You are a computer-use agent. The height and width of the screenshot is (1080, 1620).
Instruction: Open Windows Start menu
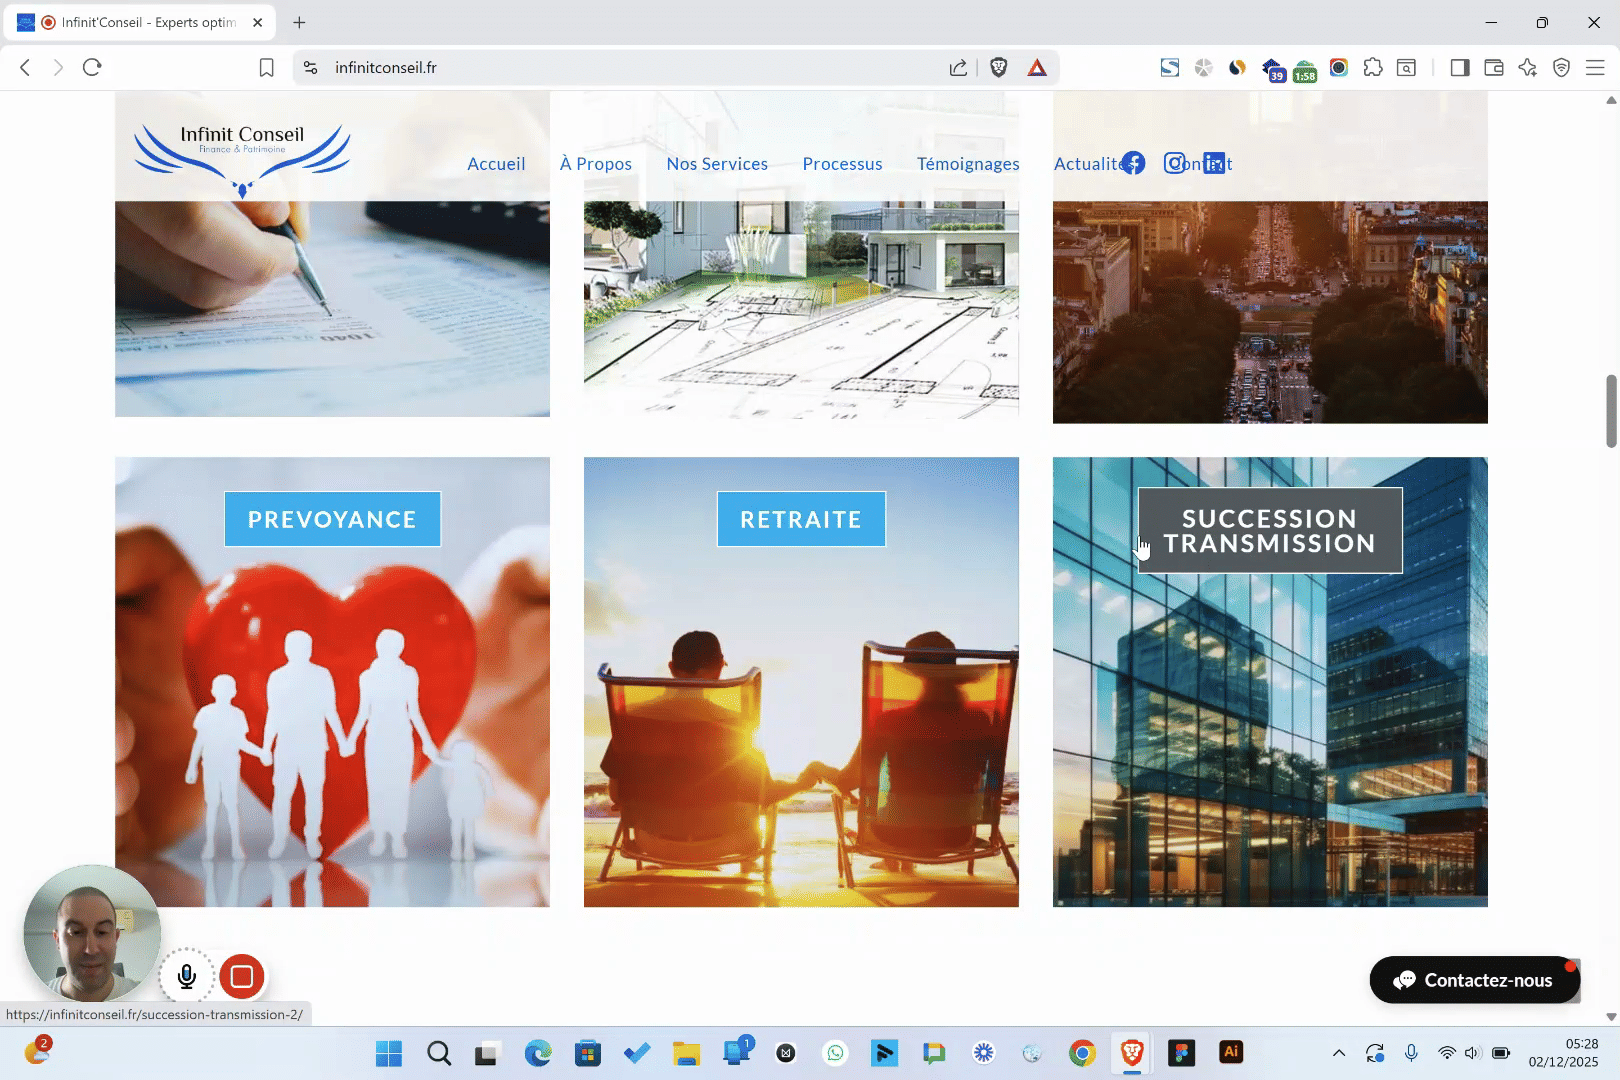(389, 1053)
